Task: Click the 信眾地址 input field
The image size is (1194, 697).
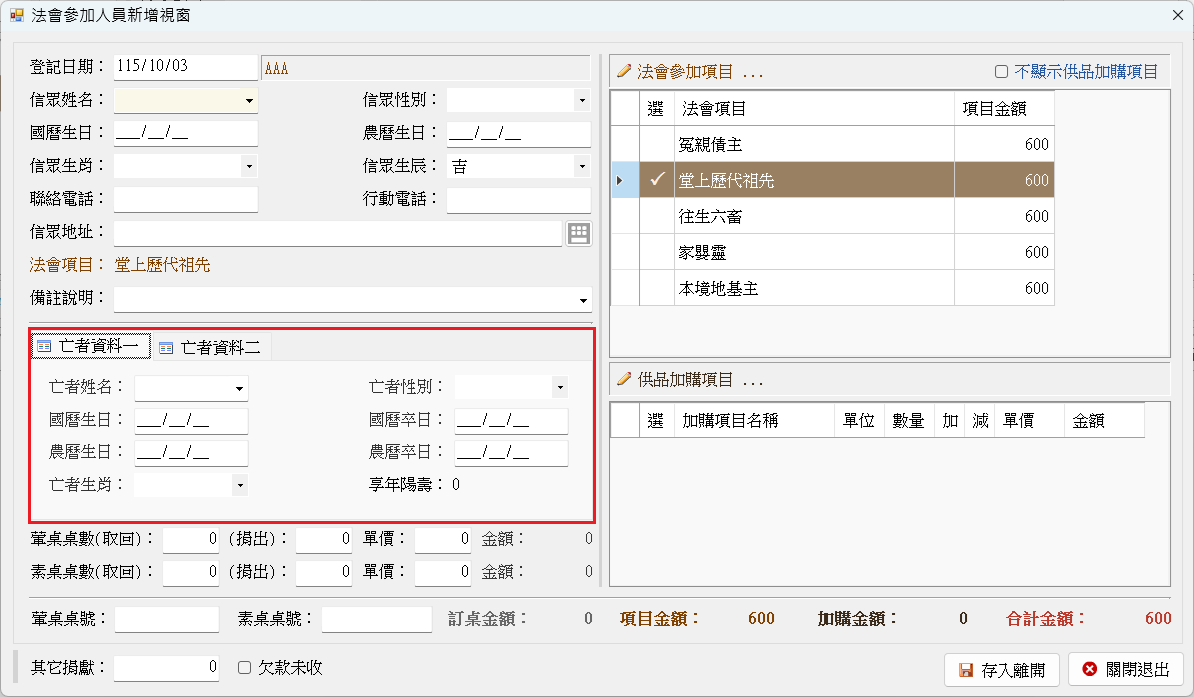Action: click(338, 233)
